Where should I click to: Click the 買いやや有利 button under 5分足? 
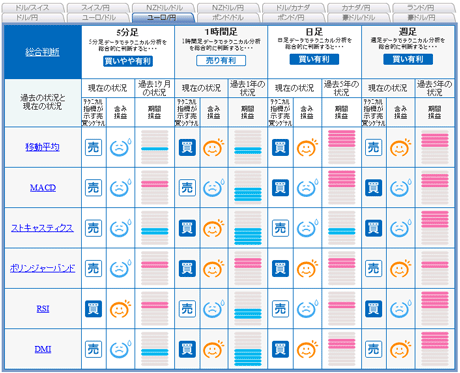click(128, 61)
